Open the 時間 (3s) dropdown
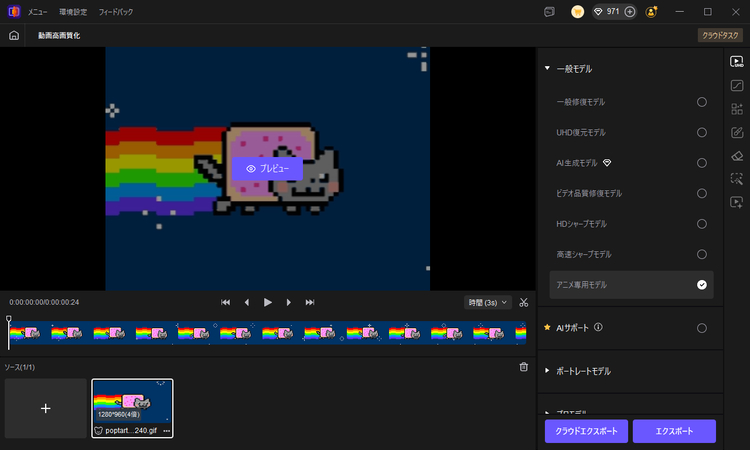This screenshot has width=750, height=450. click(x=488, y=302)
